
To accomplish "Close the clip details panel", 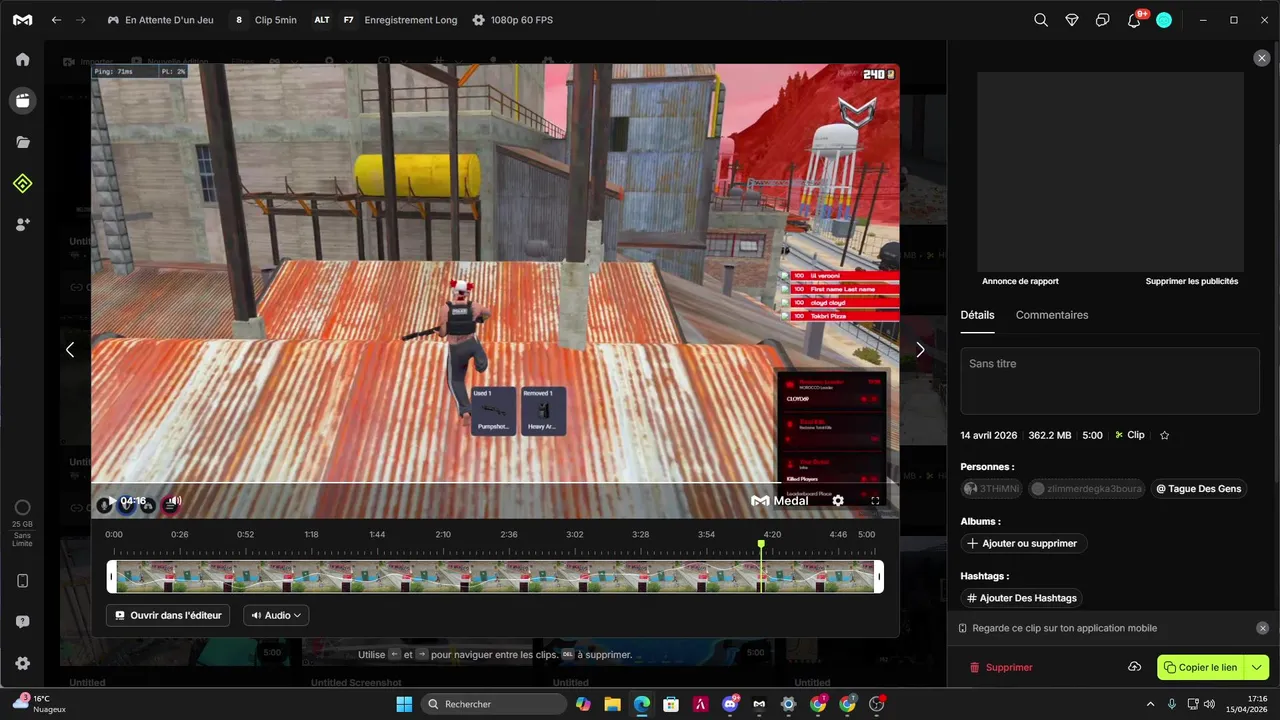I will tap(1262, 59).
